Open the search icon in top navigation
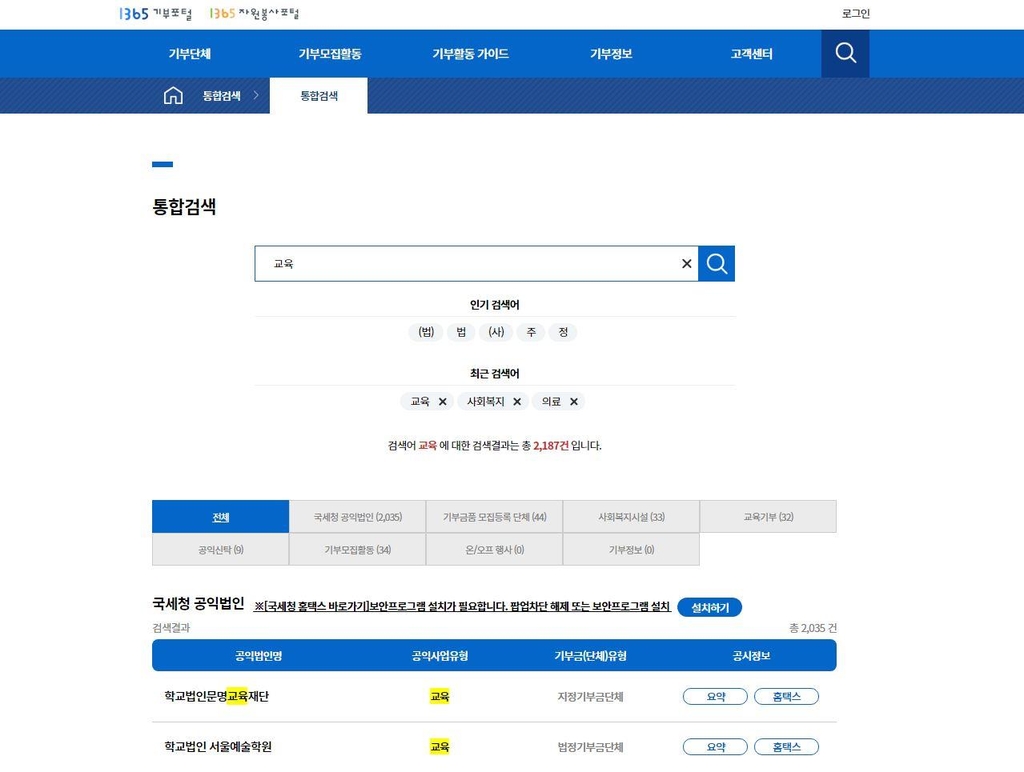This screenshot has width=1024, height=772. [845, 53]
